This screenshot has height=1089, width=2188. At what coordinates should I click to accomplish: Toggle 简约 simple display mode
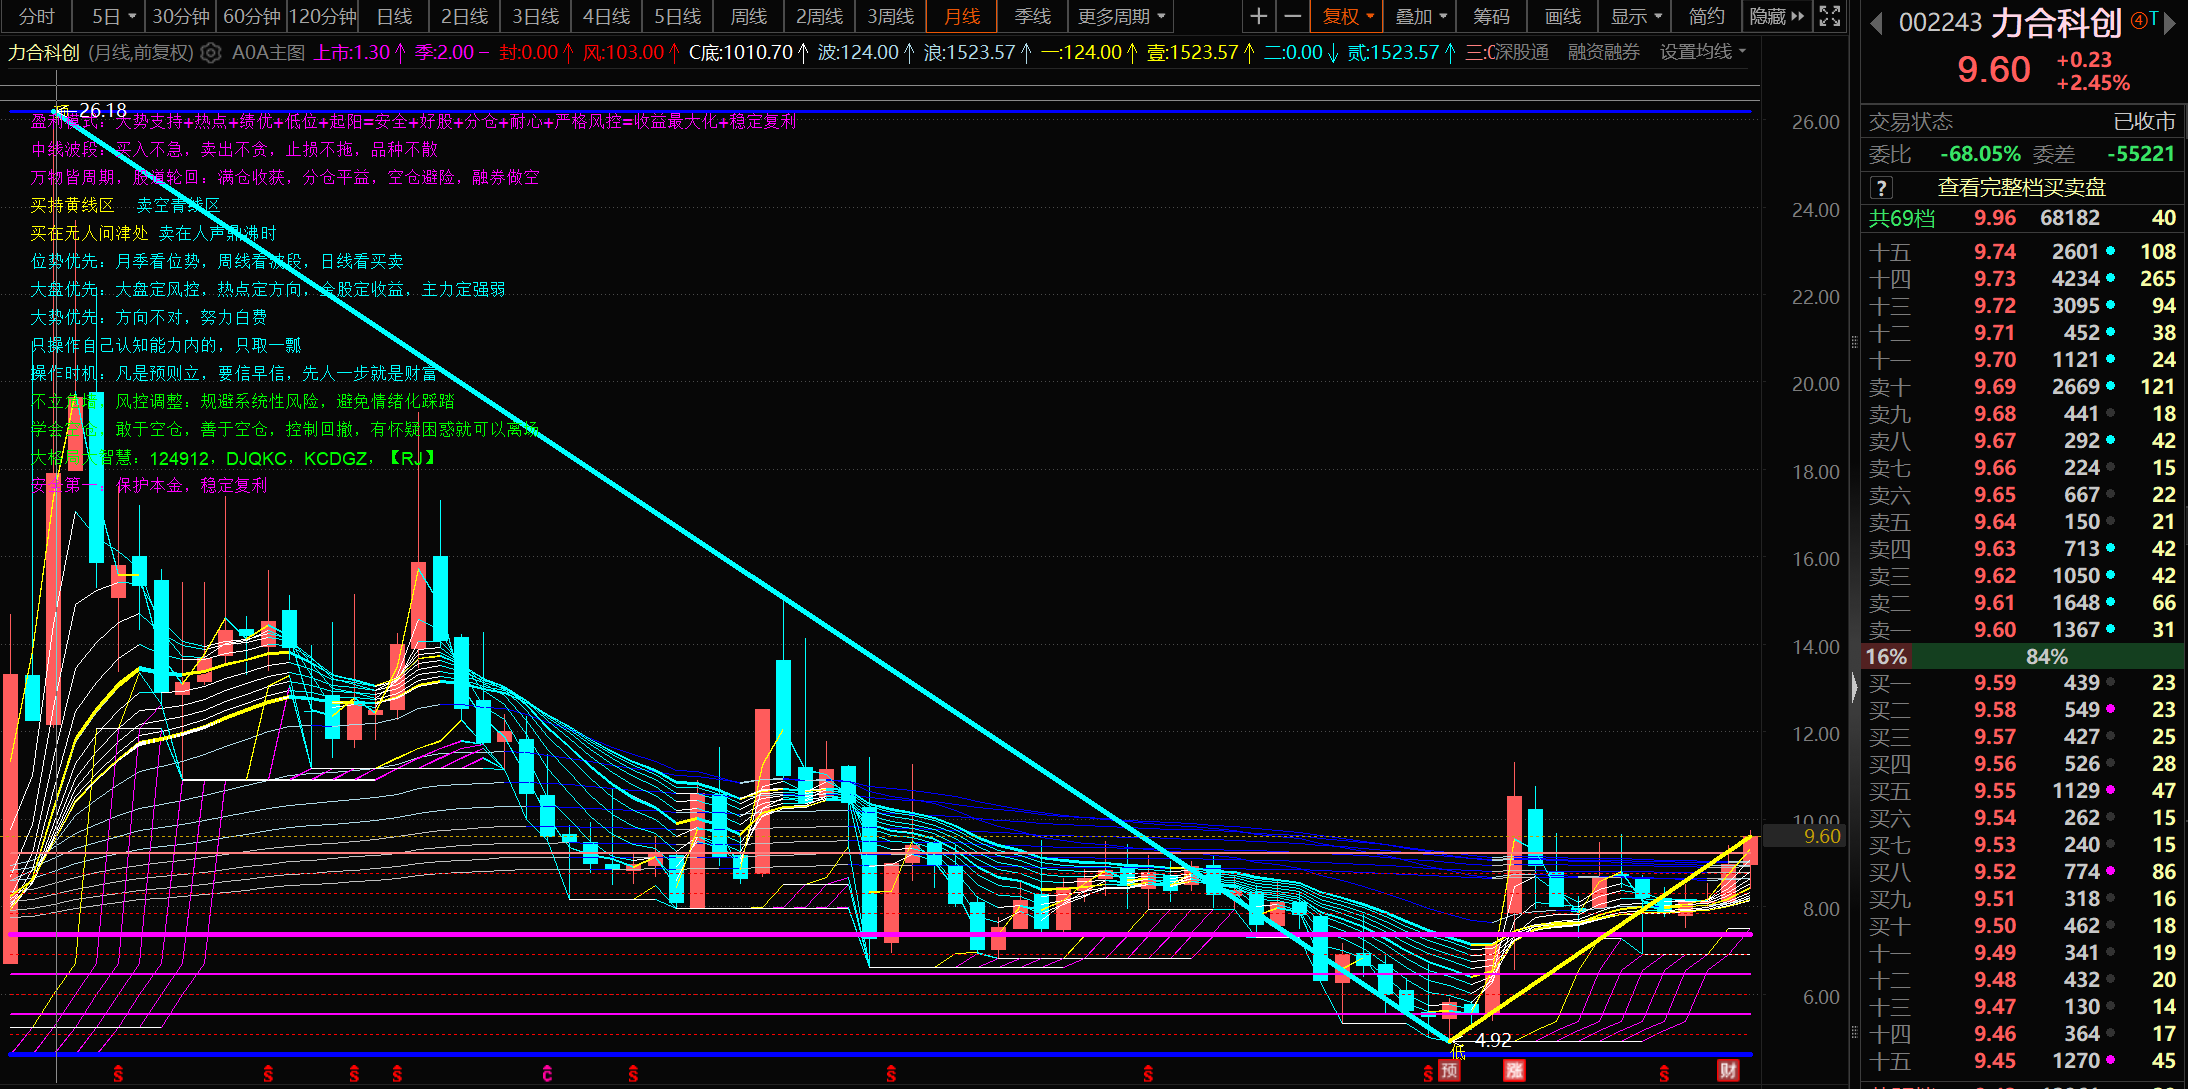1706,16
